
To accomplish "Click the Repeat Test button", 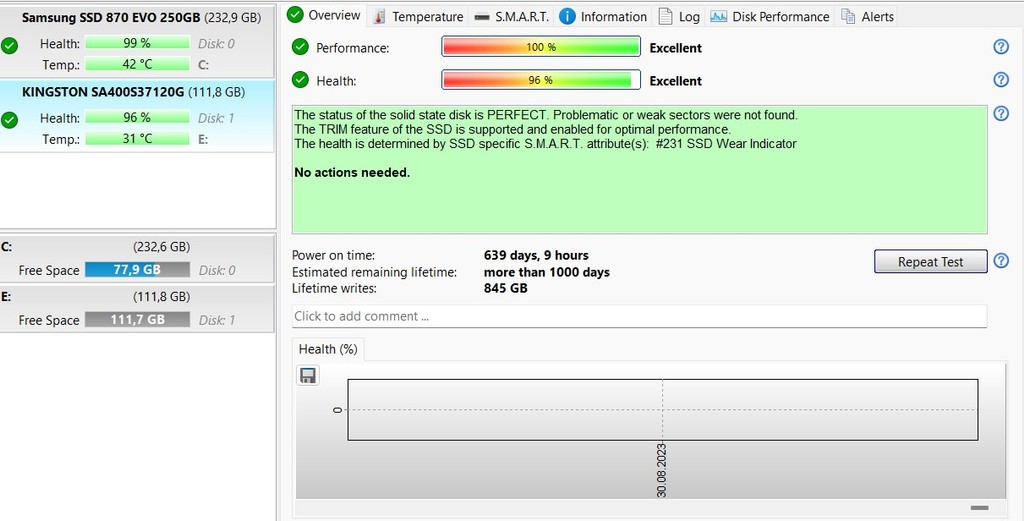I will click(x=930, y=262).
